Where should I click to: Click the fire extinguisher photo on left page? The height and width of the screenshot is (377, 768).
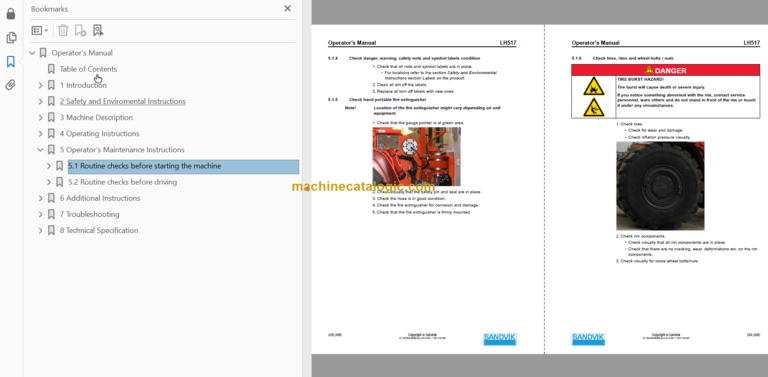[416, 156]
